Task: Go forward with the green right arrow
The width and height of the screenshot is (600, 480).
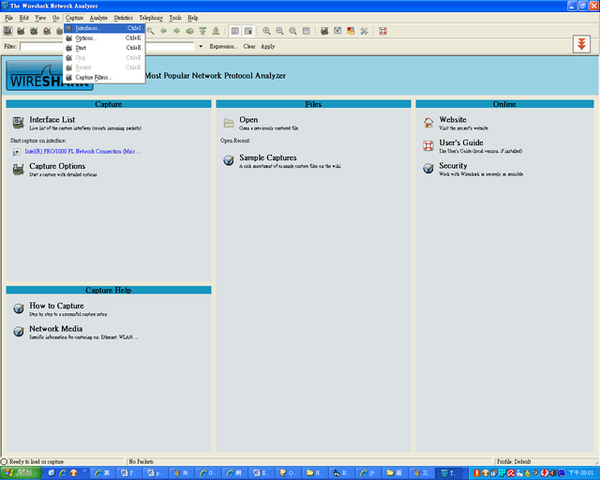Action: coord(176,31)
